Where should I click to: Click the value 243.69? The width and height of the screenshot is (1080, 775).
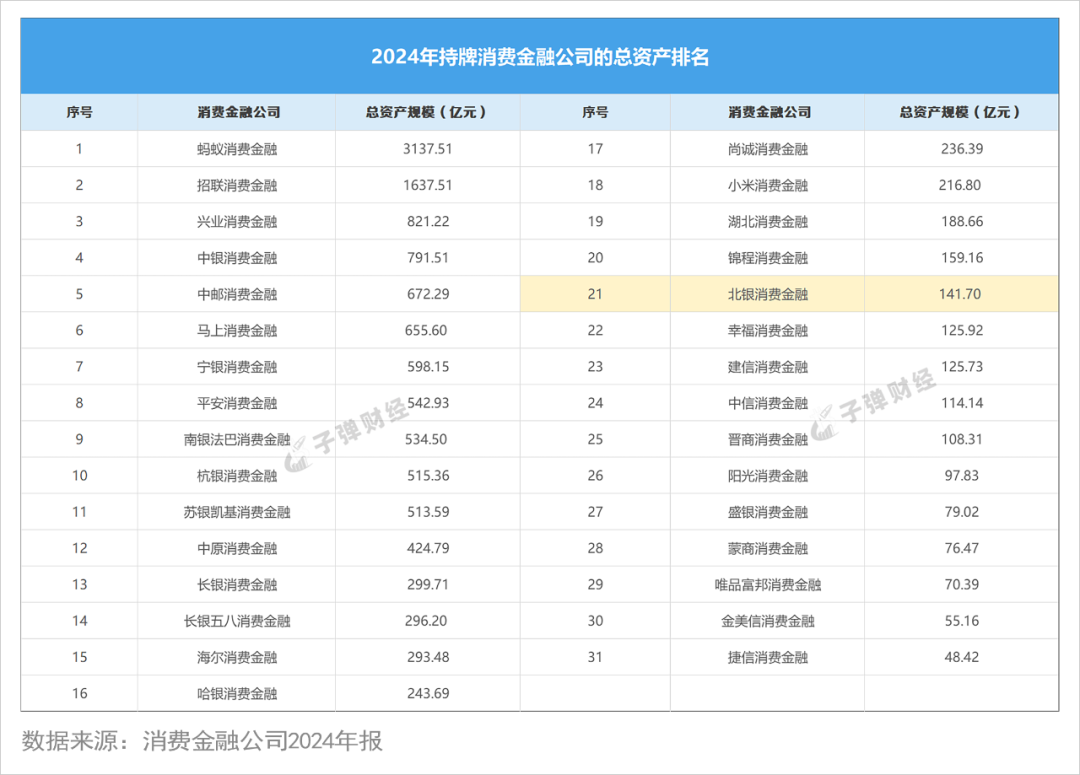click(x=428, y=694)
